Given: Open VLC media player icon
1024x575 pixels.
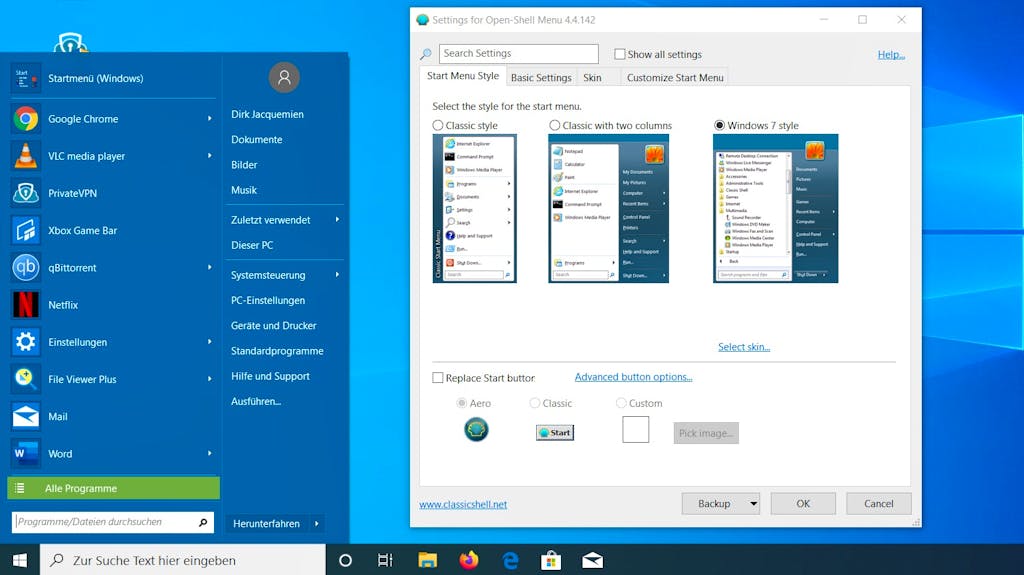Looking at the screenshot, I should coord(25,156).
